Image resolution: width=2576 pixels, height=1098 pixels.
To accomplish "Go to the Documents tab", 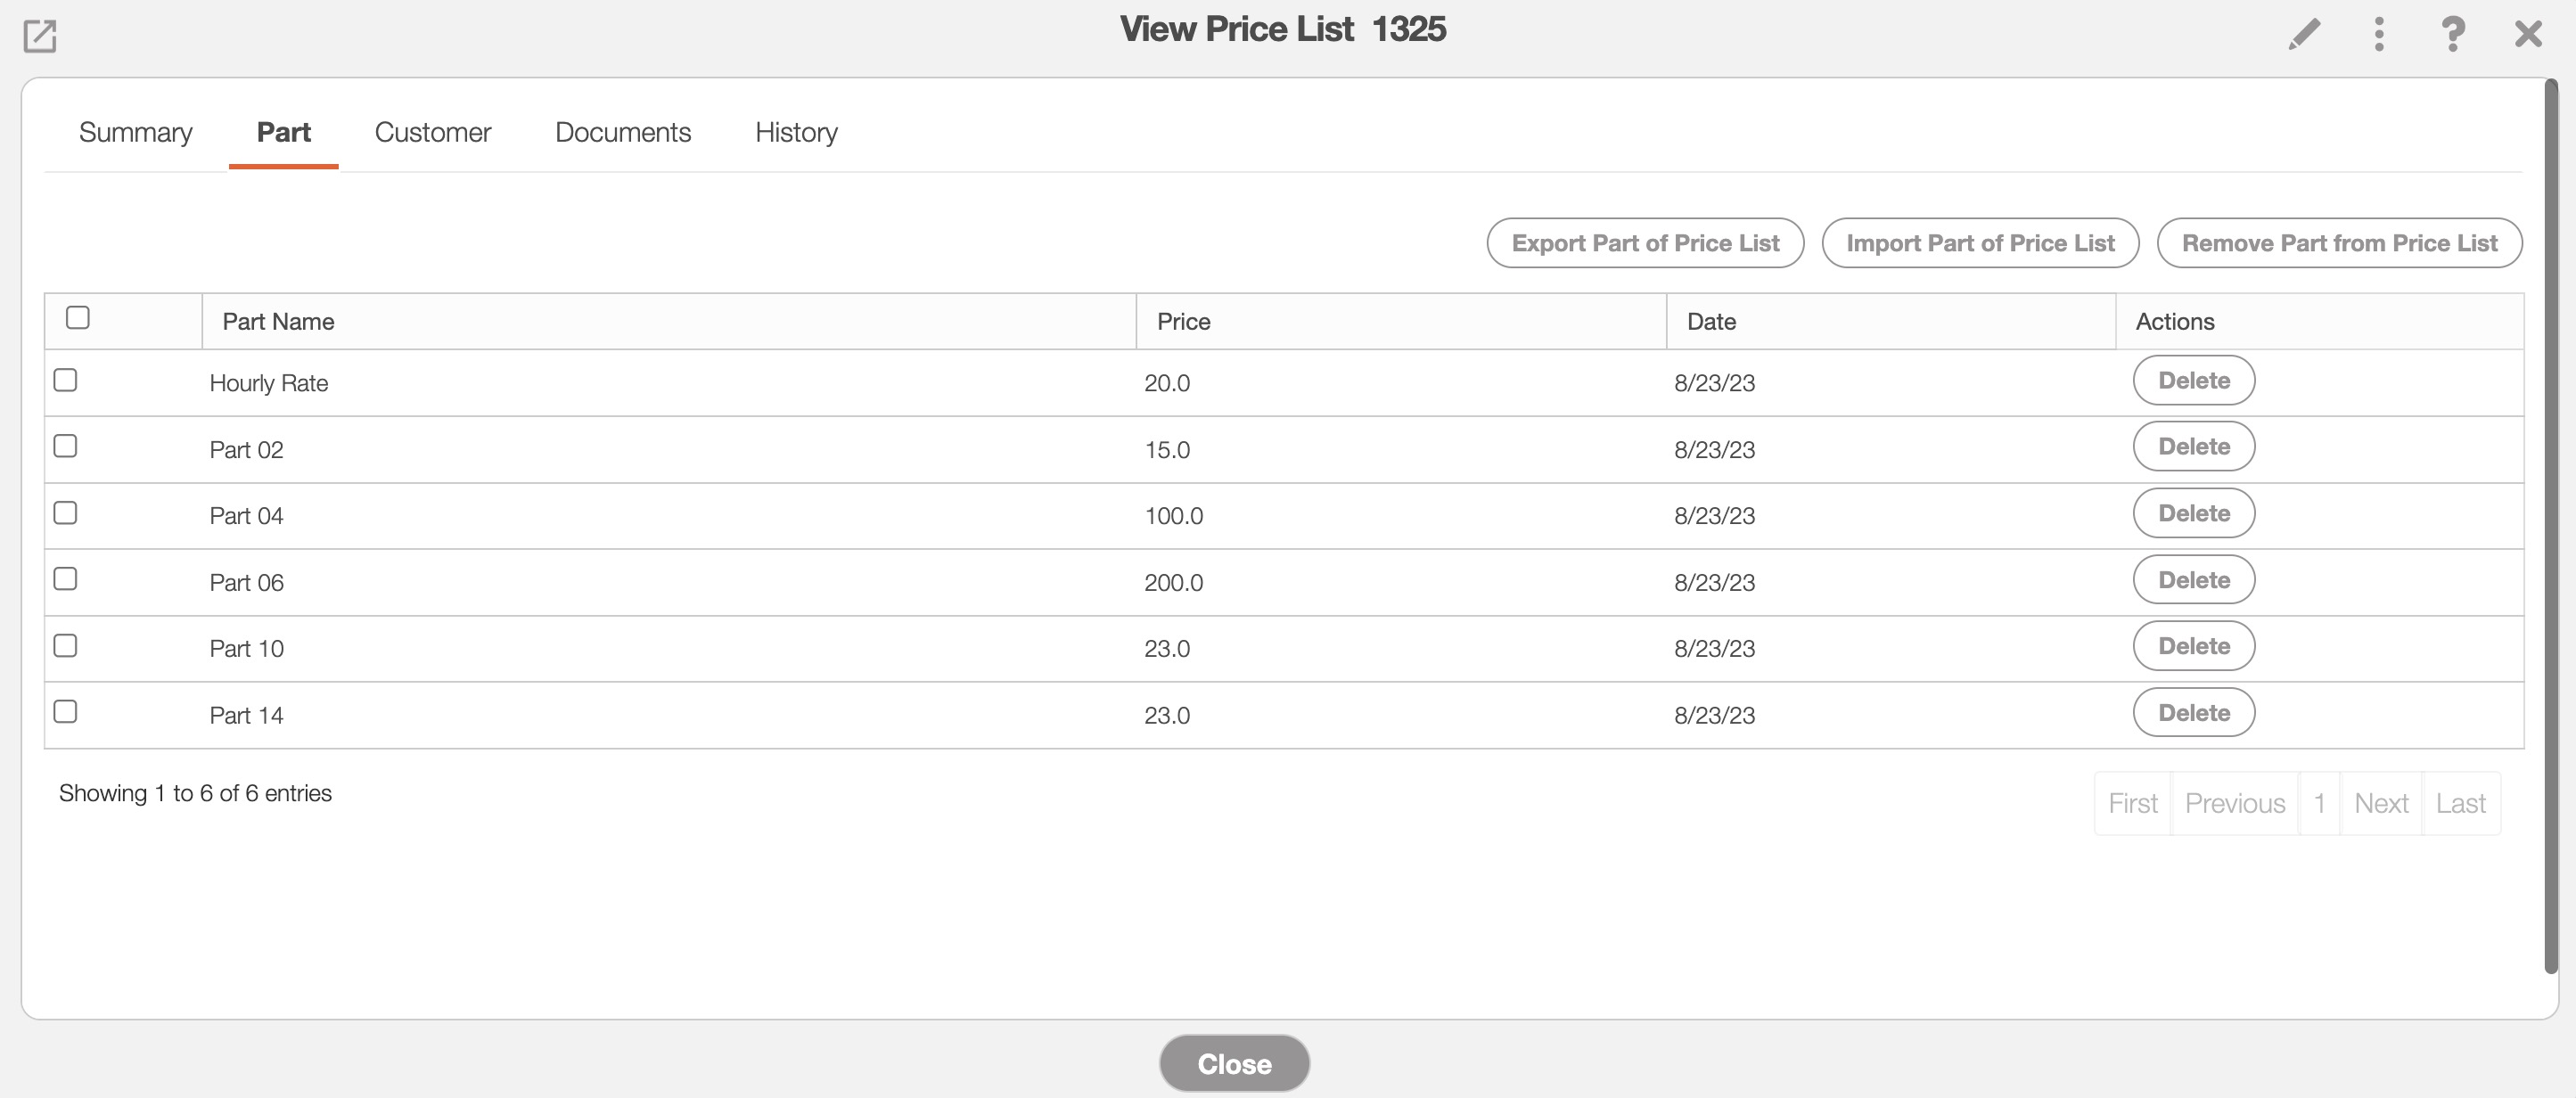I will (x=622, y=132).
